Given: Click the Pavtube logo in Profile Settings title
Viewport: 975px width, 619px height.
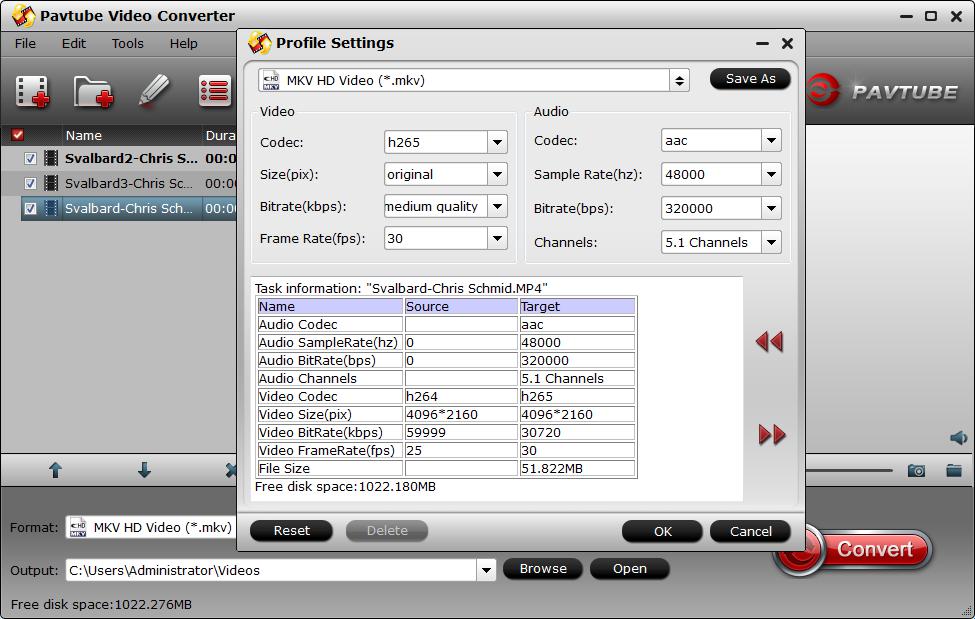Looking at the screenshot, I should (259, 43).
